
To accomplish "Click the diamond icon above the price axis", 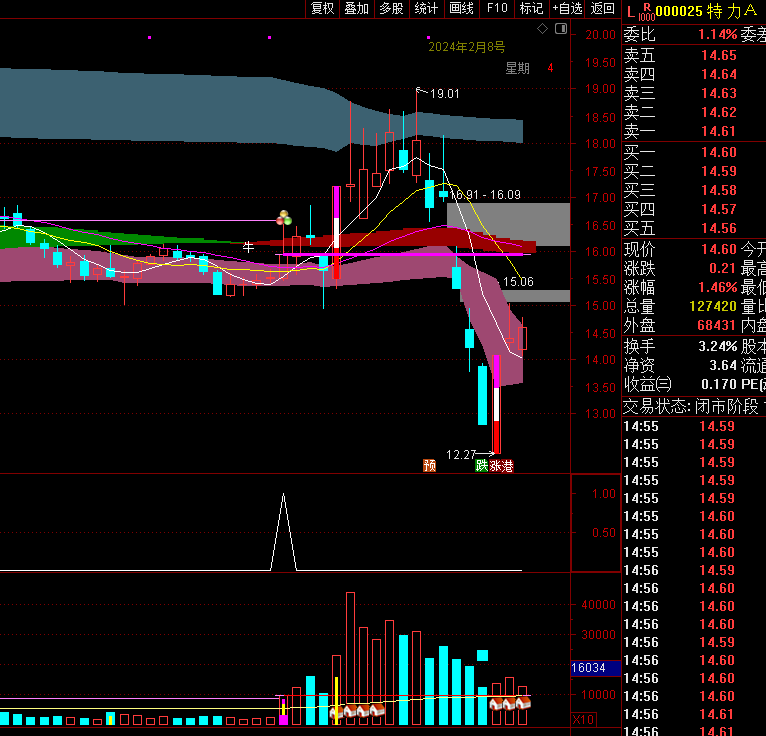I will [x=542, y=29].
